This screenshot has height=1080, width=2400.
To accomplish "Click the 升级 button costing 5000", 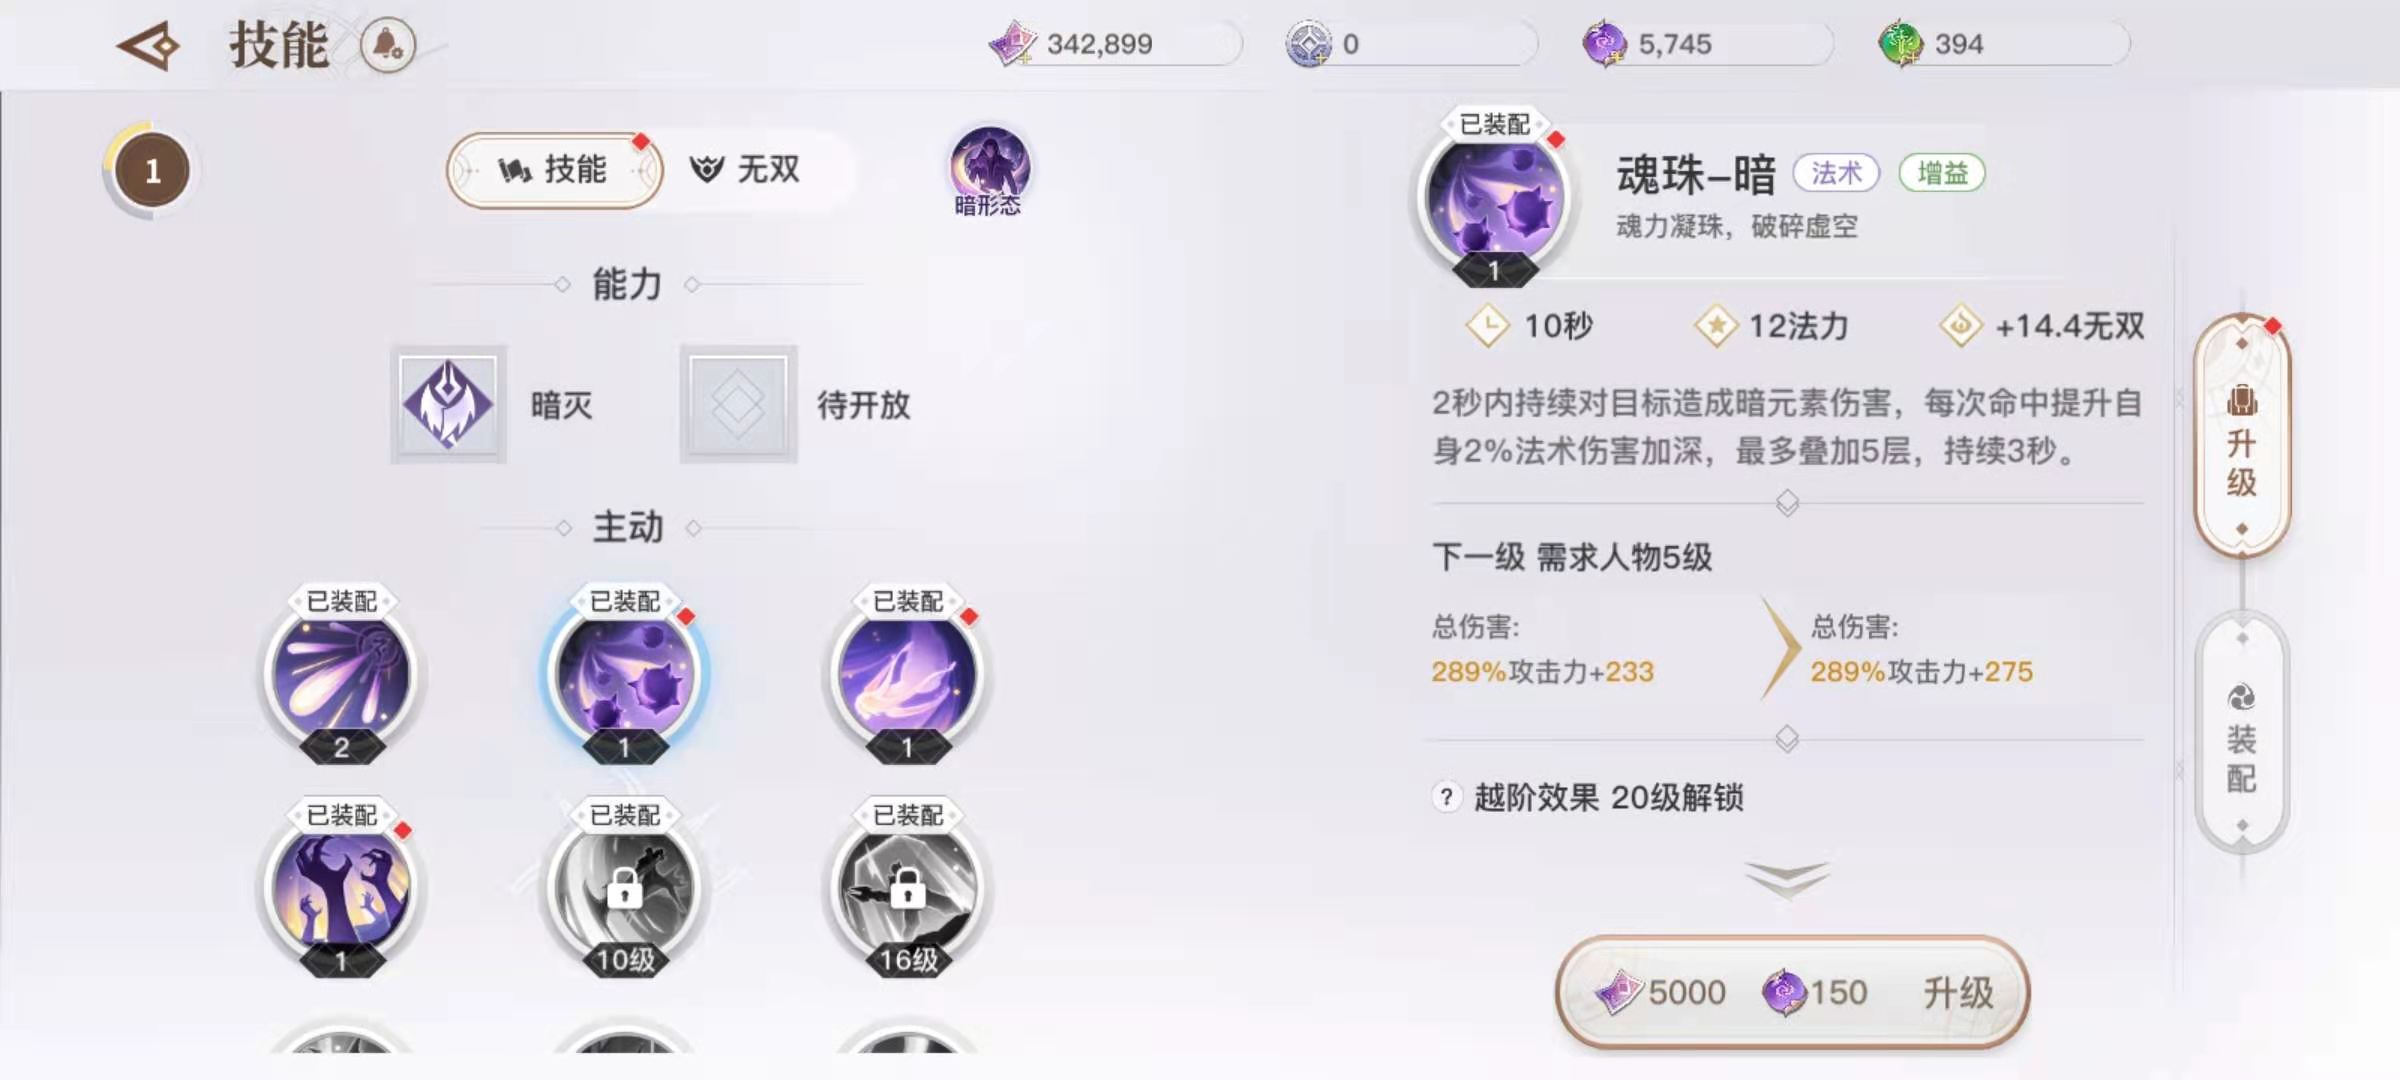I will click(1792, 992).
